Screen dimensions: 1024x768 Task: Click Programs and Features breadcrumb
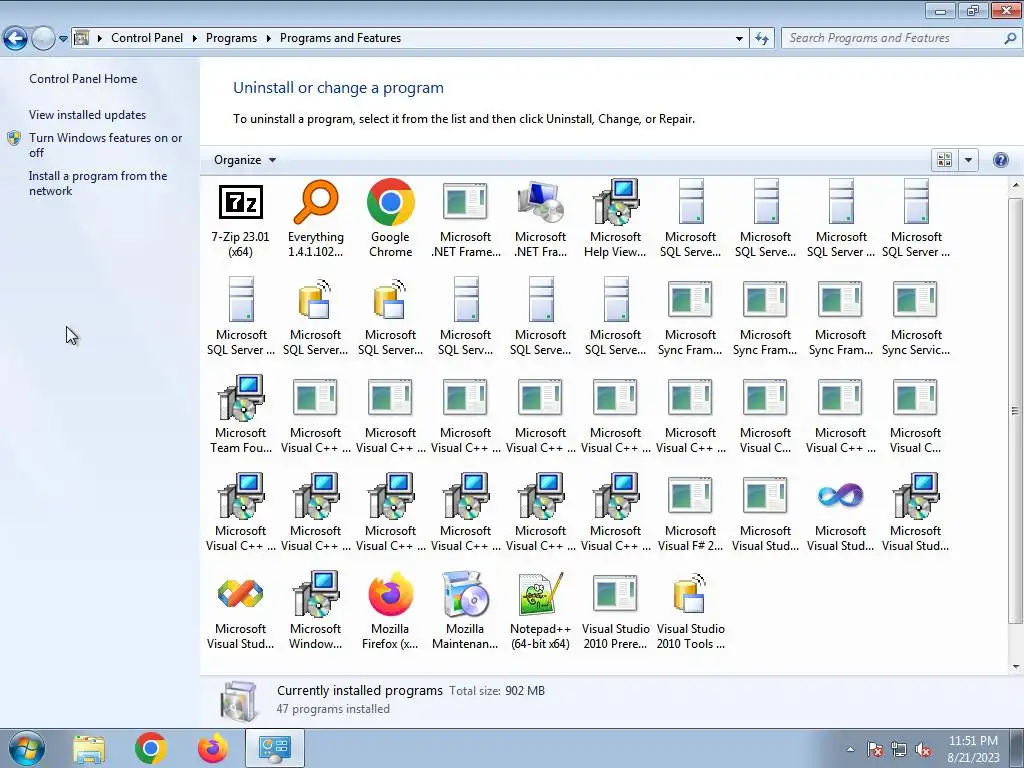coord(340,38)
